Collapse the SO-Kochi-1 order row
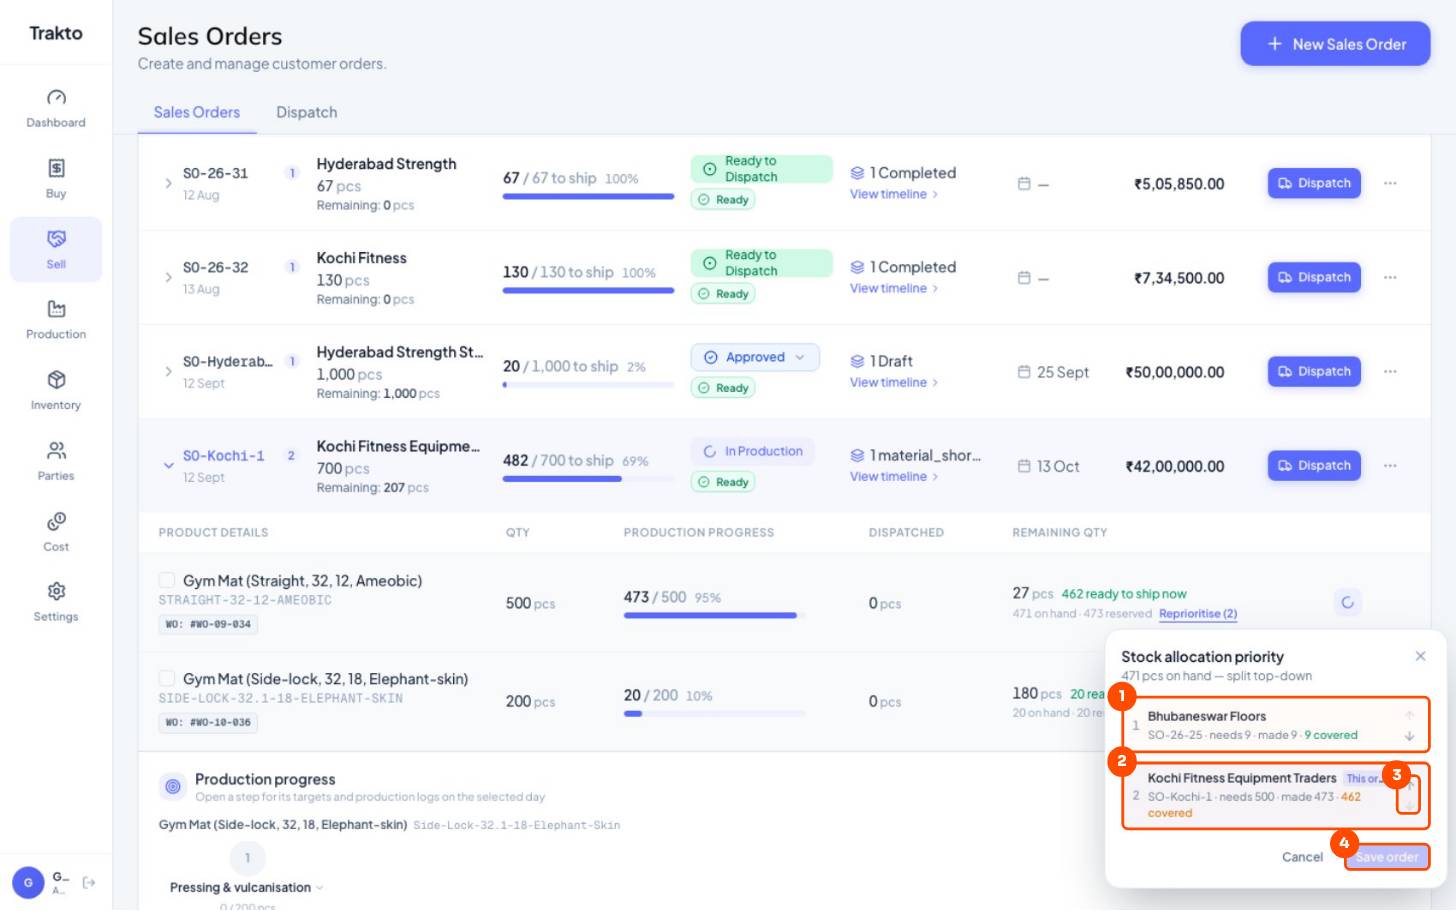Viewport: 1456px width, 911px height. pyautogui.click(x=168, y=465)
